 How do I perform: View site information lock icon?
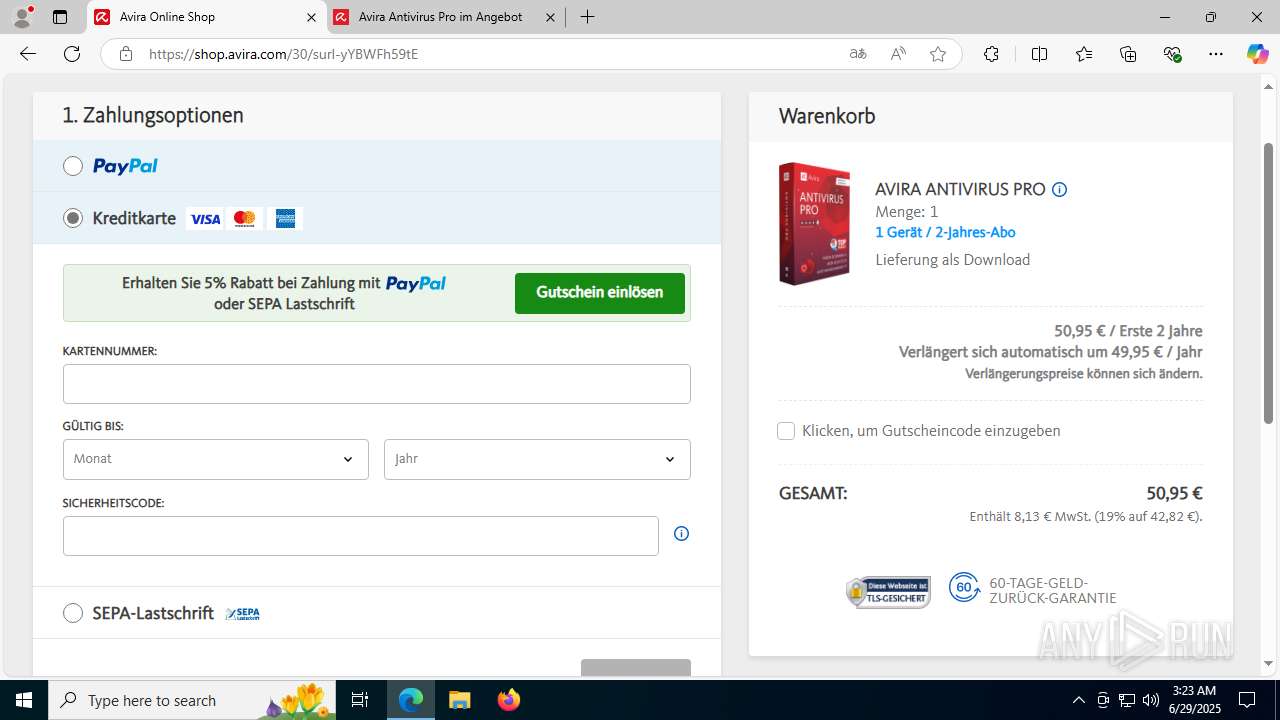[x=126, y=54]
